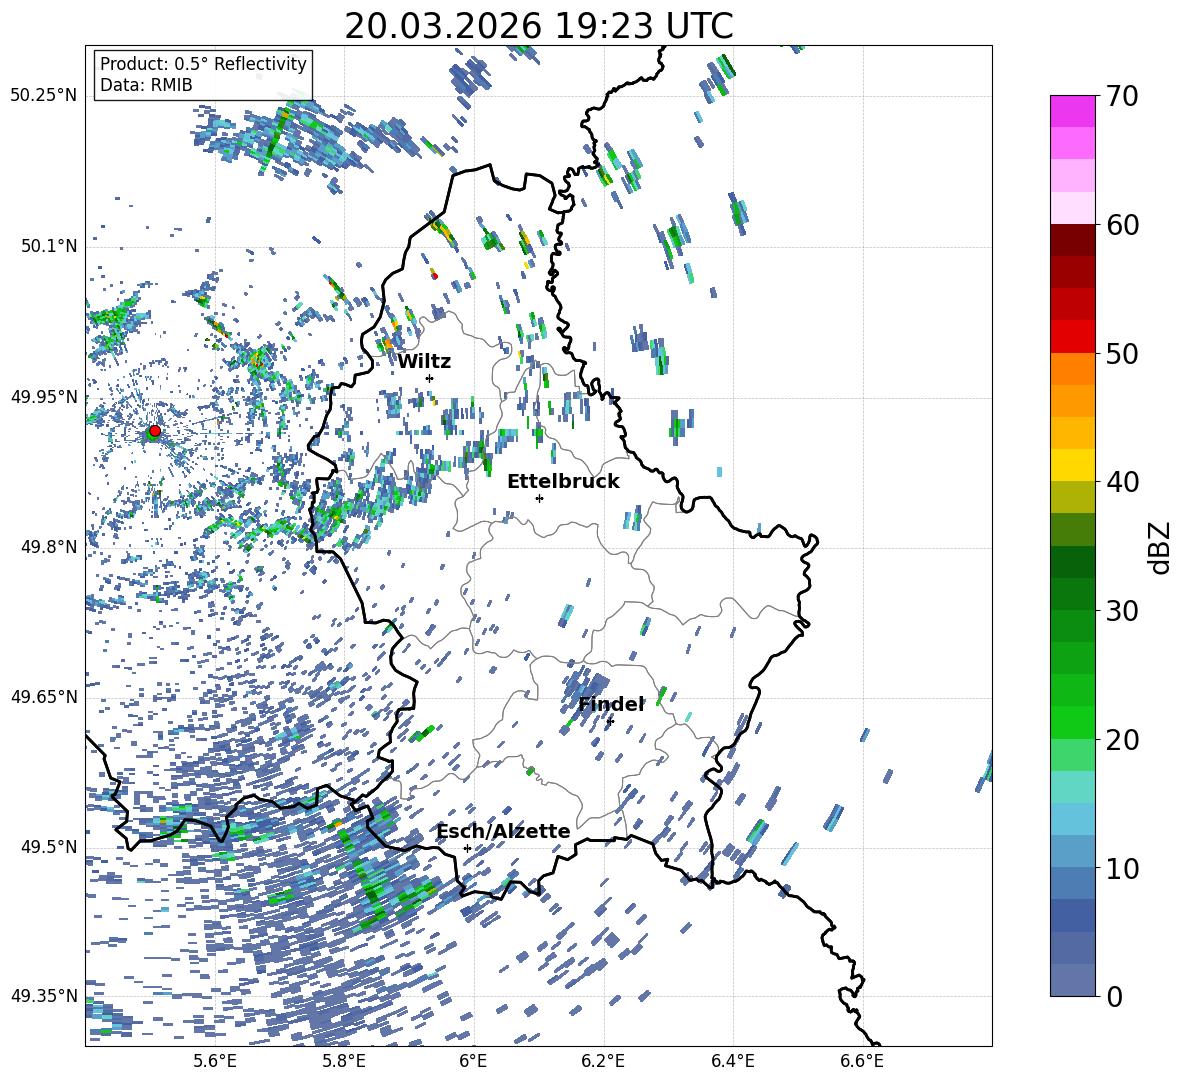Click the dBZ colorbar axis label
The width and height of the screenshot is (1184, 1081).
click(1161, 547)
